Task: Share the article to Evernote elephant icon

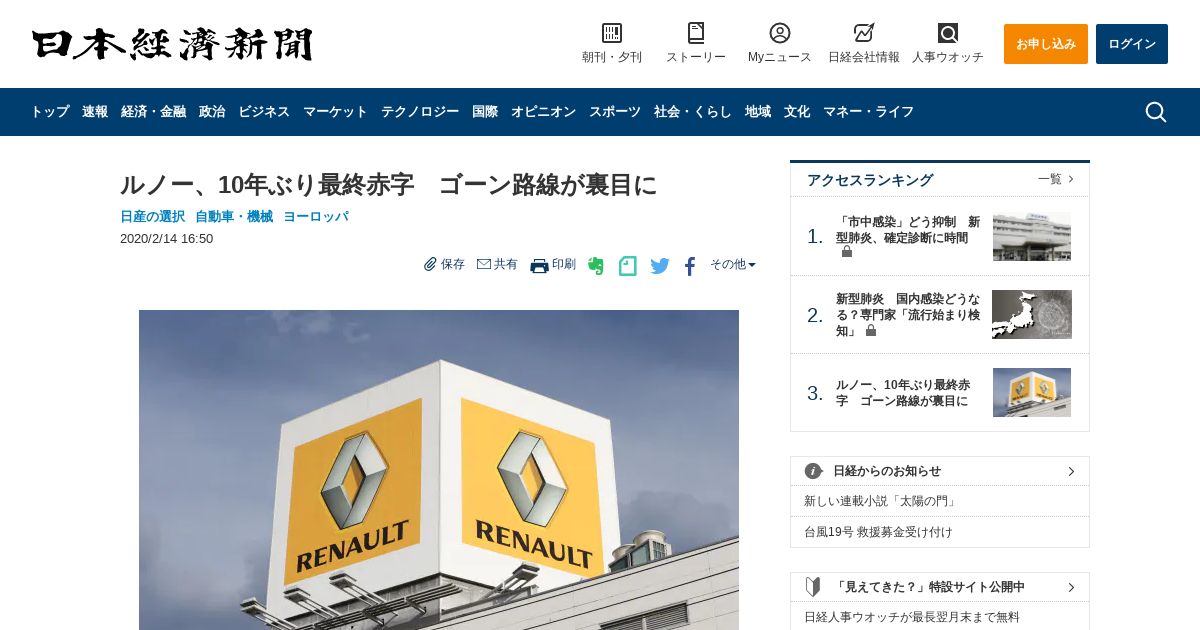Action: coord(596,265)
